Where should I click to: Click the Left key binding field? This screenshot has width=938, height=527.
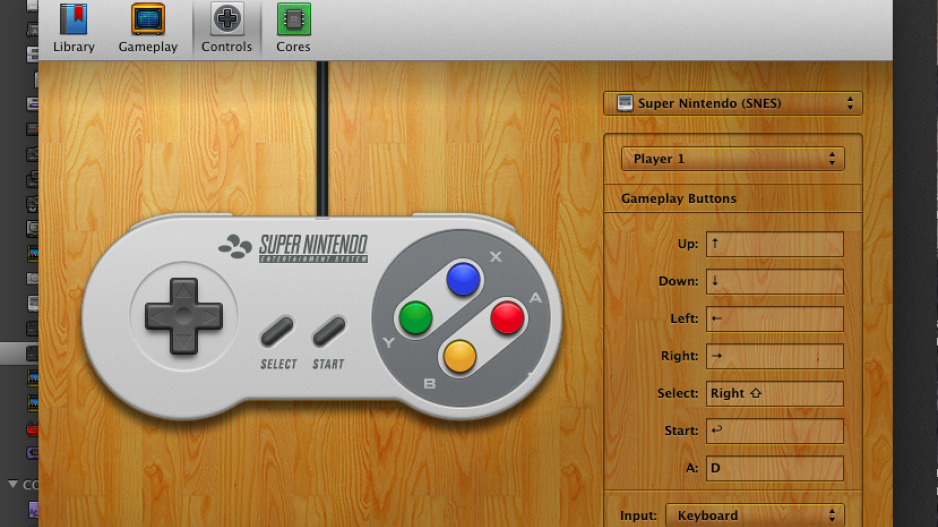[x=775, y=319]
